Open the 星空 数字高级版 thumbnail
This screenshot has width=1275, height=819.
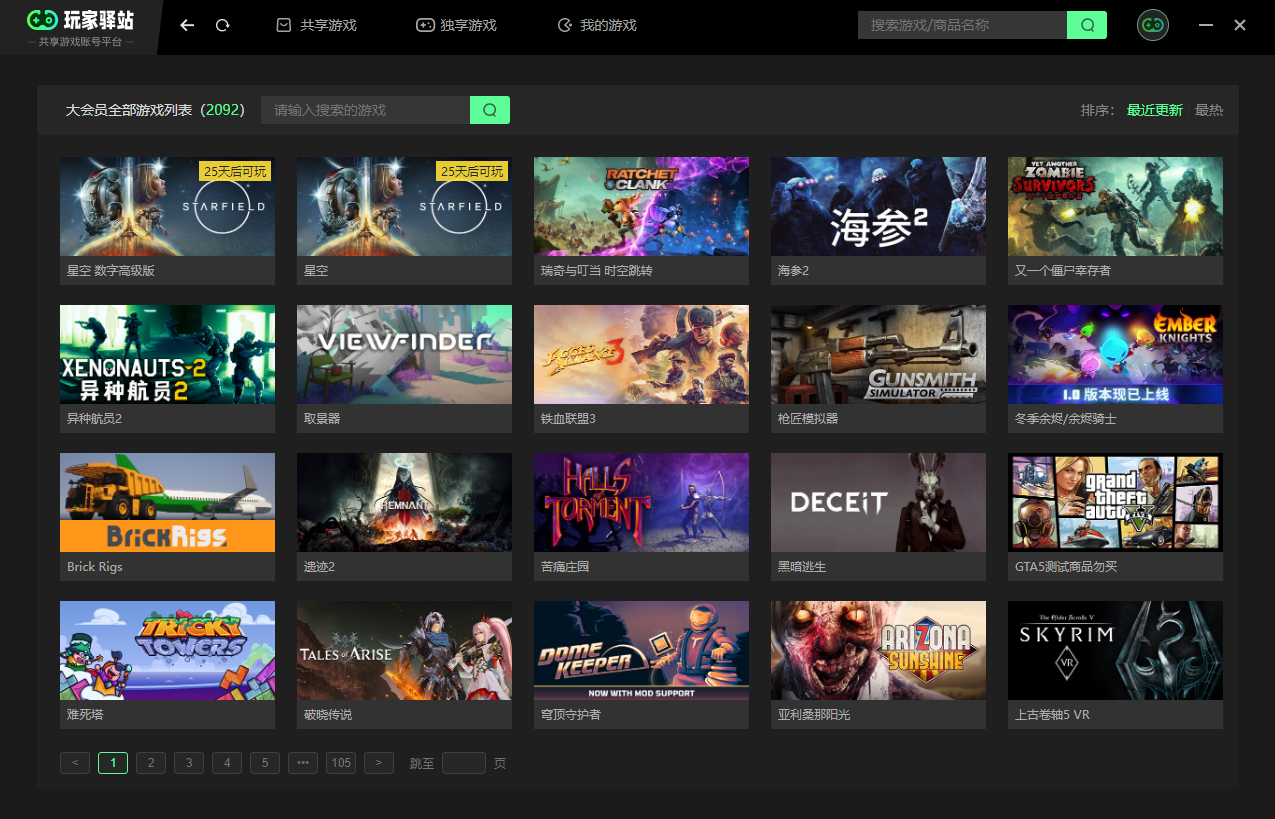[x=167, y=206]
